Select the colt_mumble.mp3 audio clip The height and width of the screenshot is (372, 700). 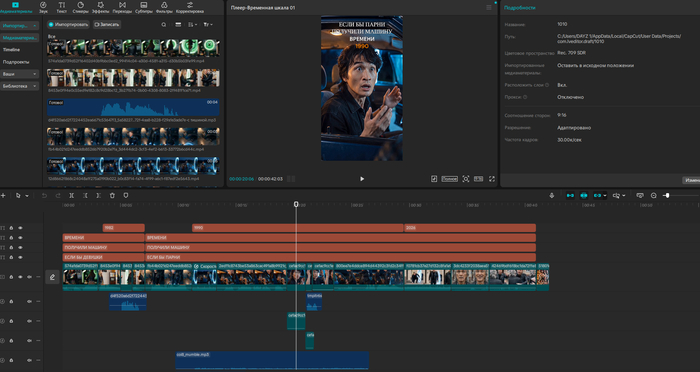272,360
